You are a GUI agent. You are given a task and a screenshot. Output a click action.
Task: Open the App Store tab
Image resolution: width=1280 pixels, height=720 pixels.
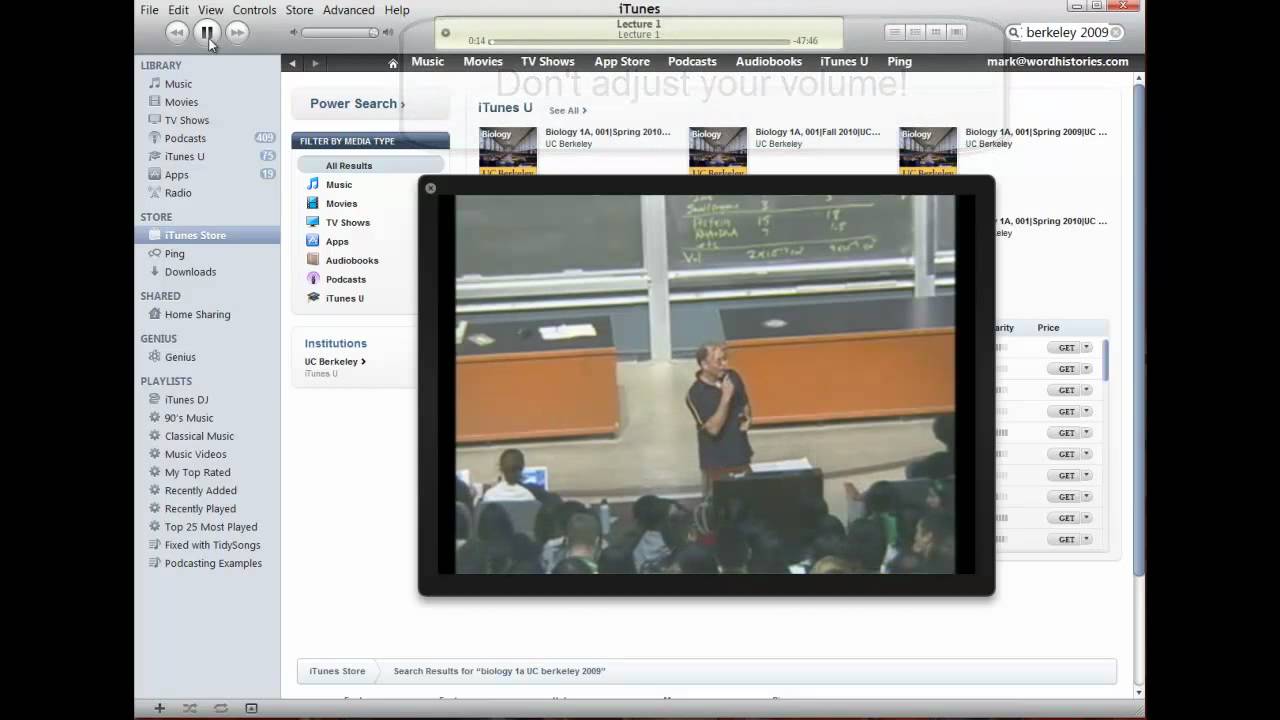(622, 62)
